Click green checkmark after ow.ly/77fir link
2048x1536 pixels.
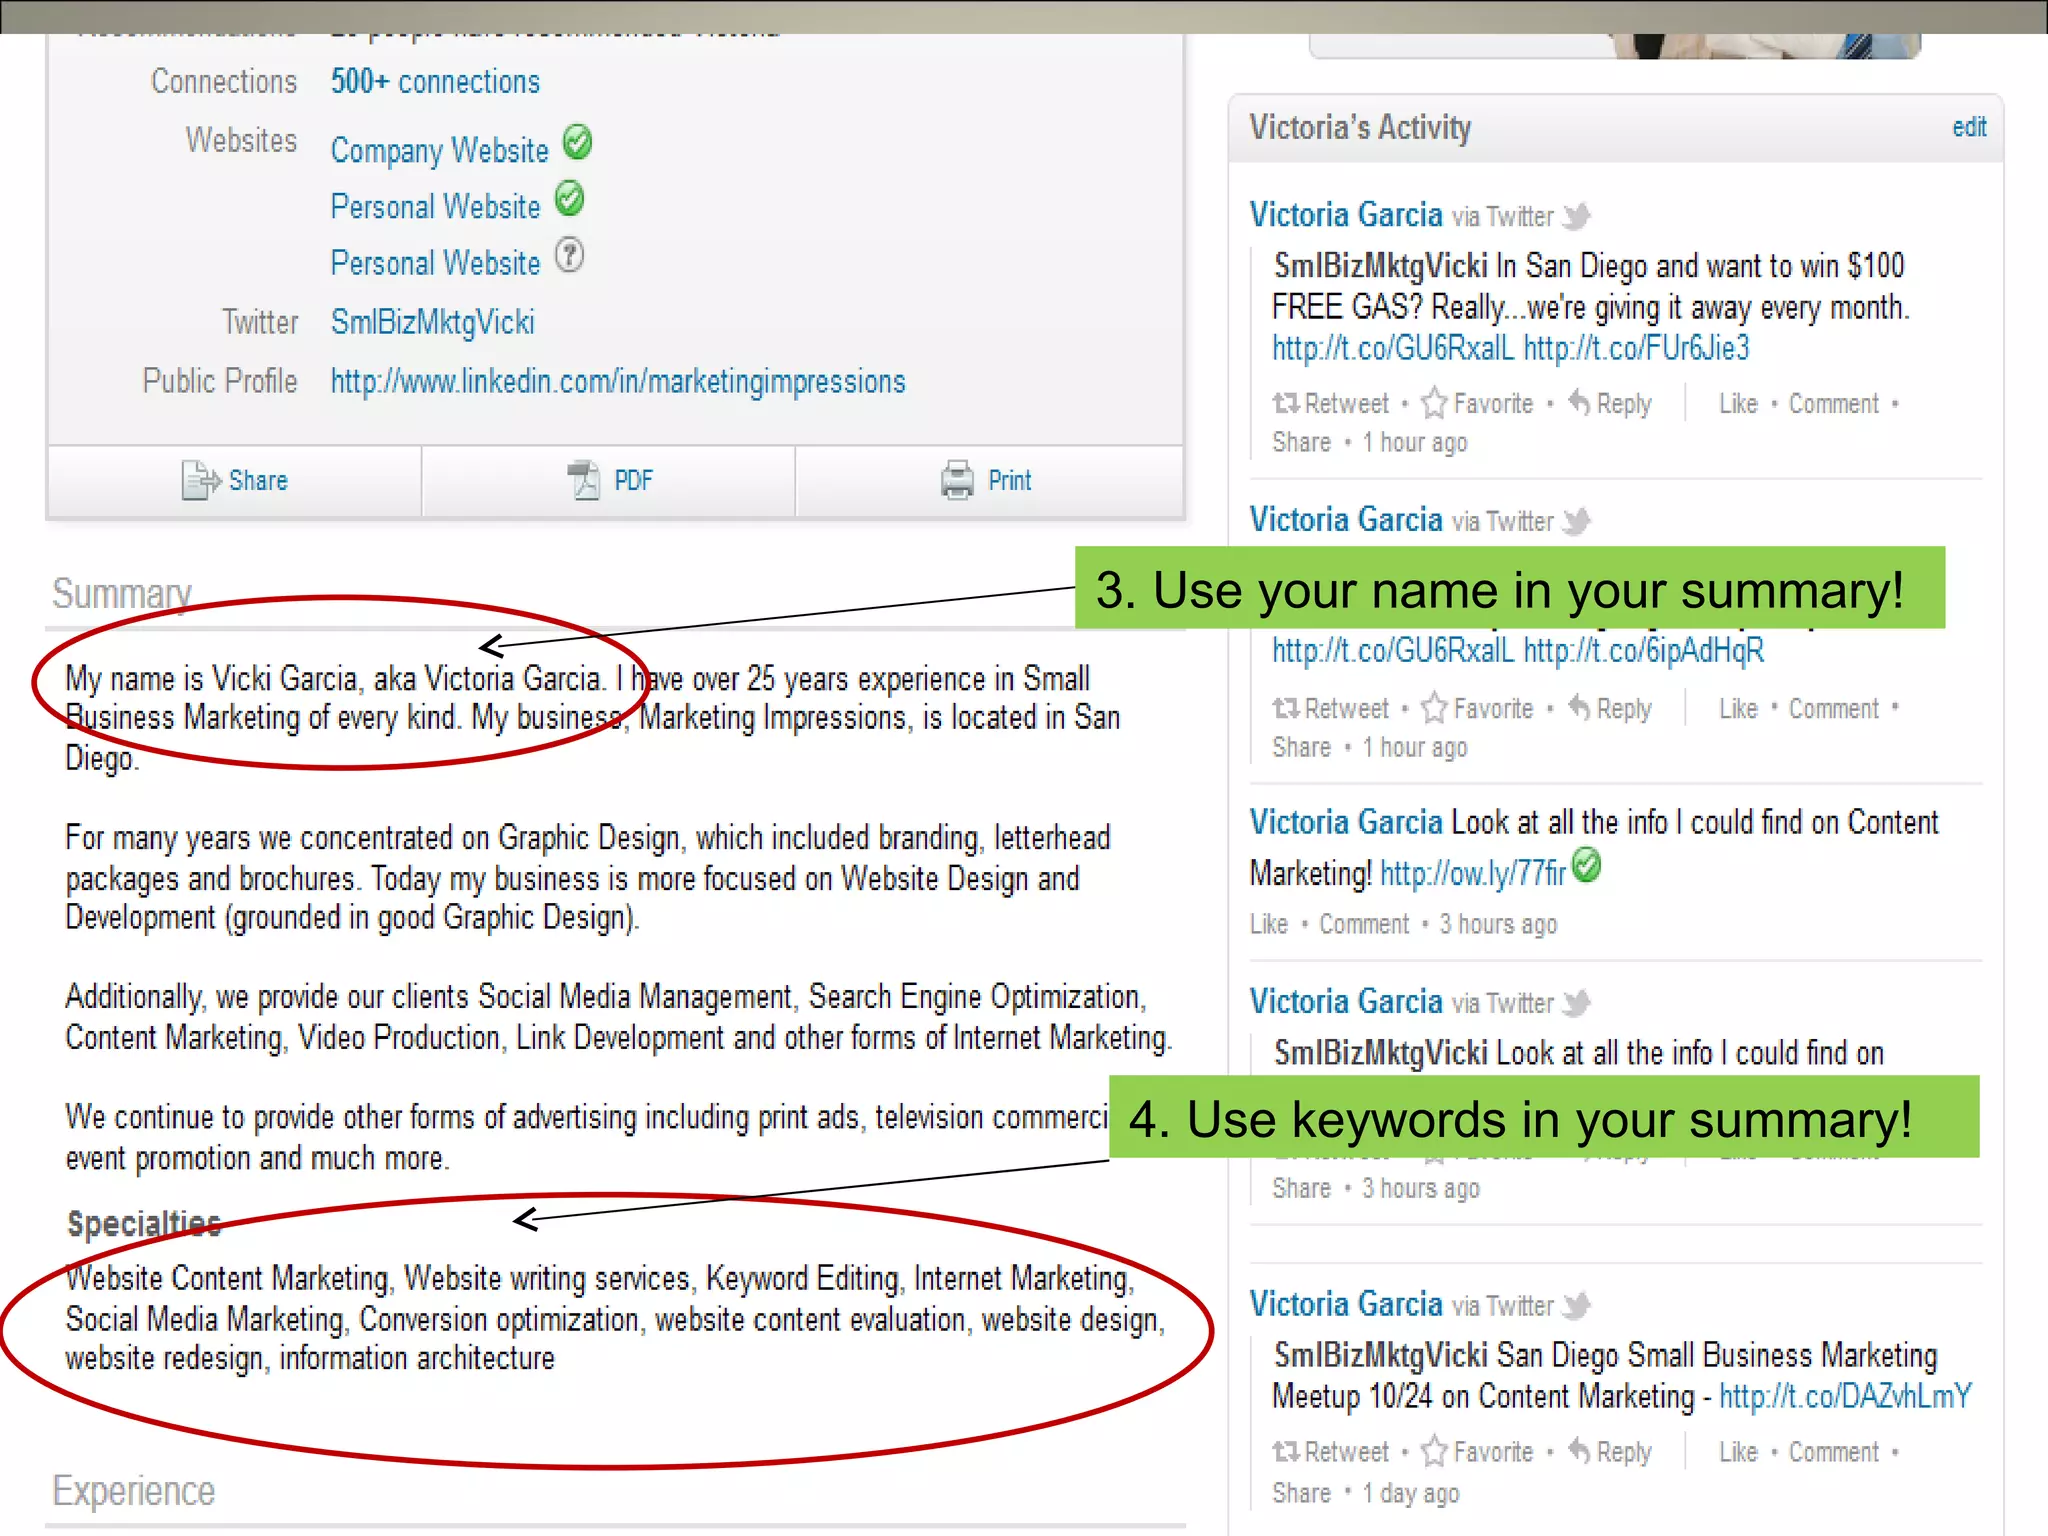click(x=1586, y=865)
